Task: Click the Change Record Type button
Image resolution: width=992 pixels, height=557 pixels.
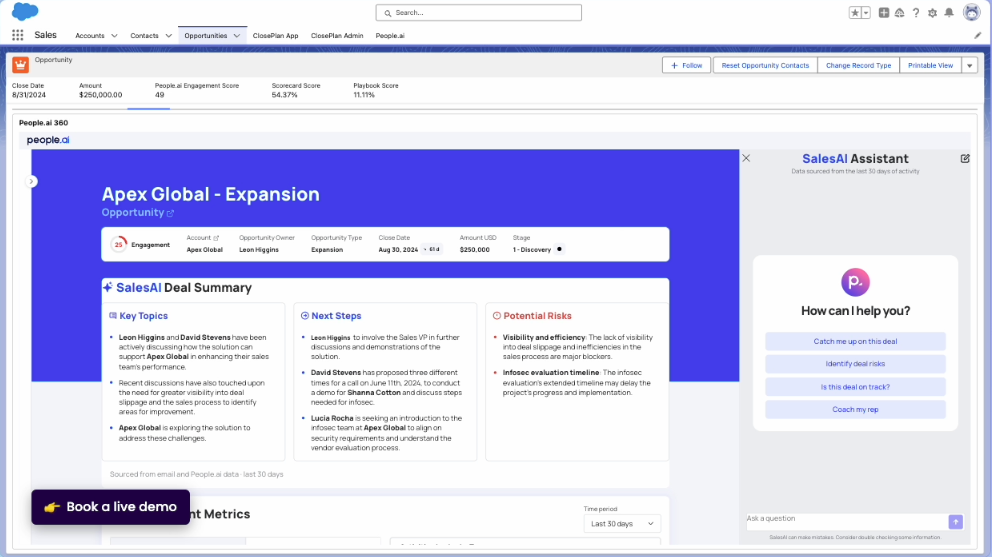Action: tap(859, 65)
